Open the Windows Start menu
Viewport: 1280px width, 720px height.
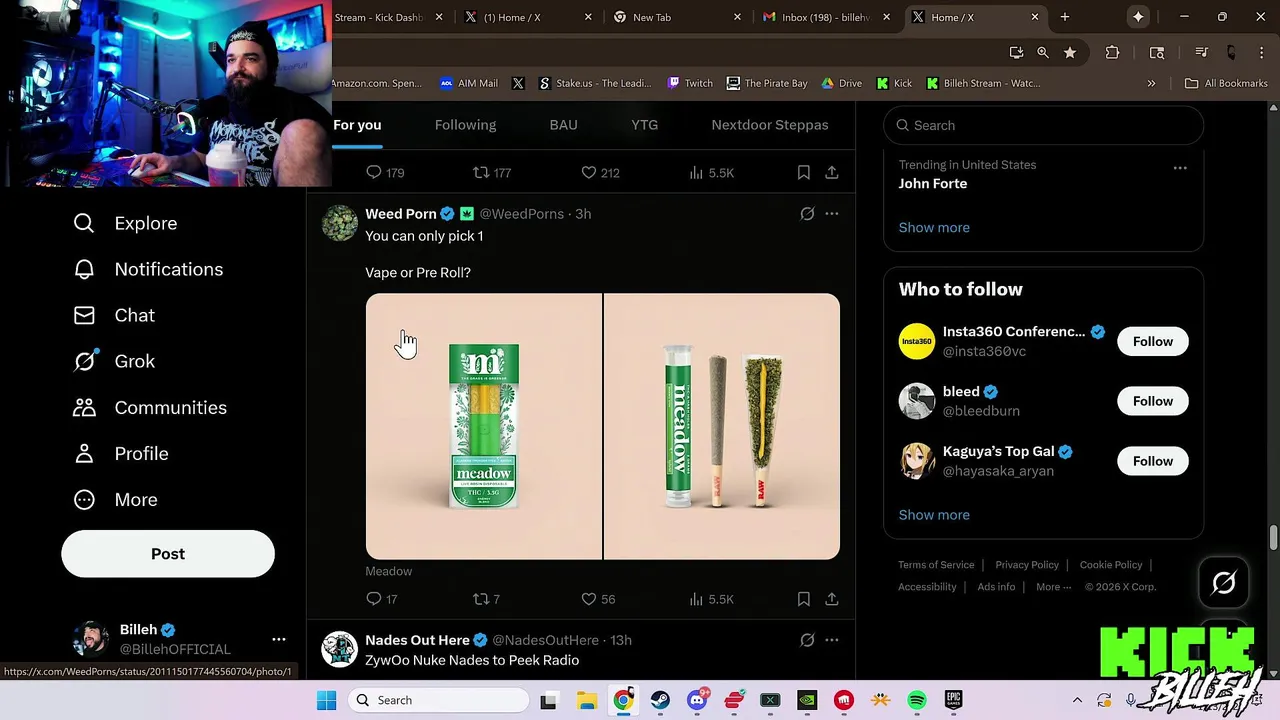(326, 700)
